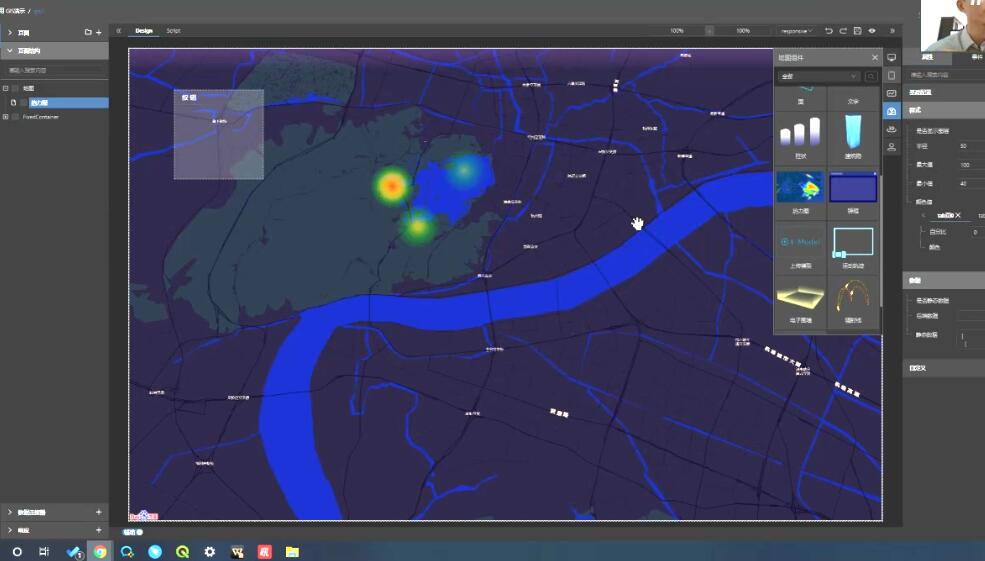This screenshot has height=561, width=985.
Task: Click the redo arrow in top toolbar
Action: coord(843,31)
